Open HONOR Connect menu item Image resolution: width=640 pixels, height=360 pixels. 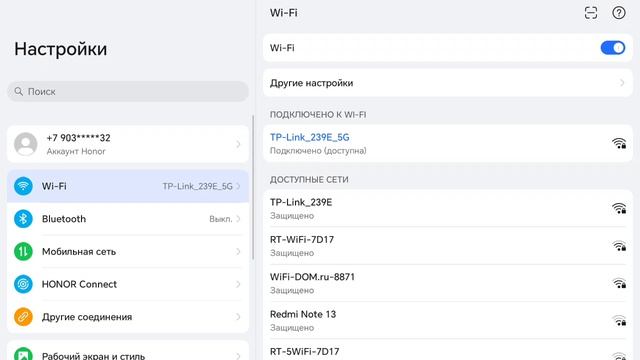[128, 284]
